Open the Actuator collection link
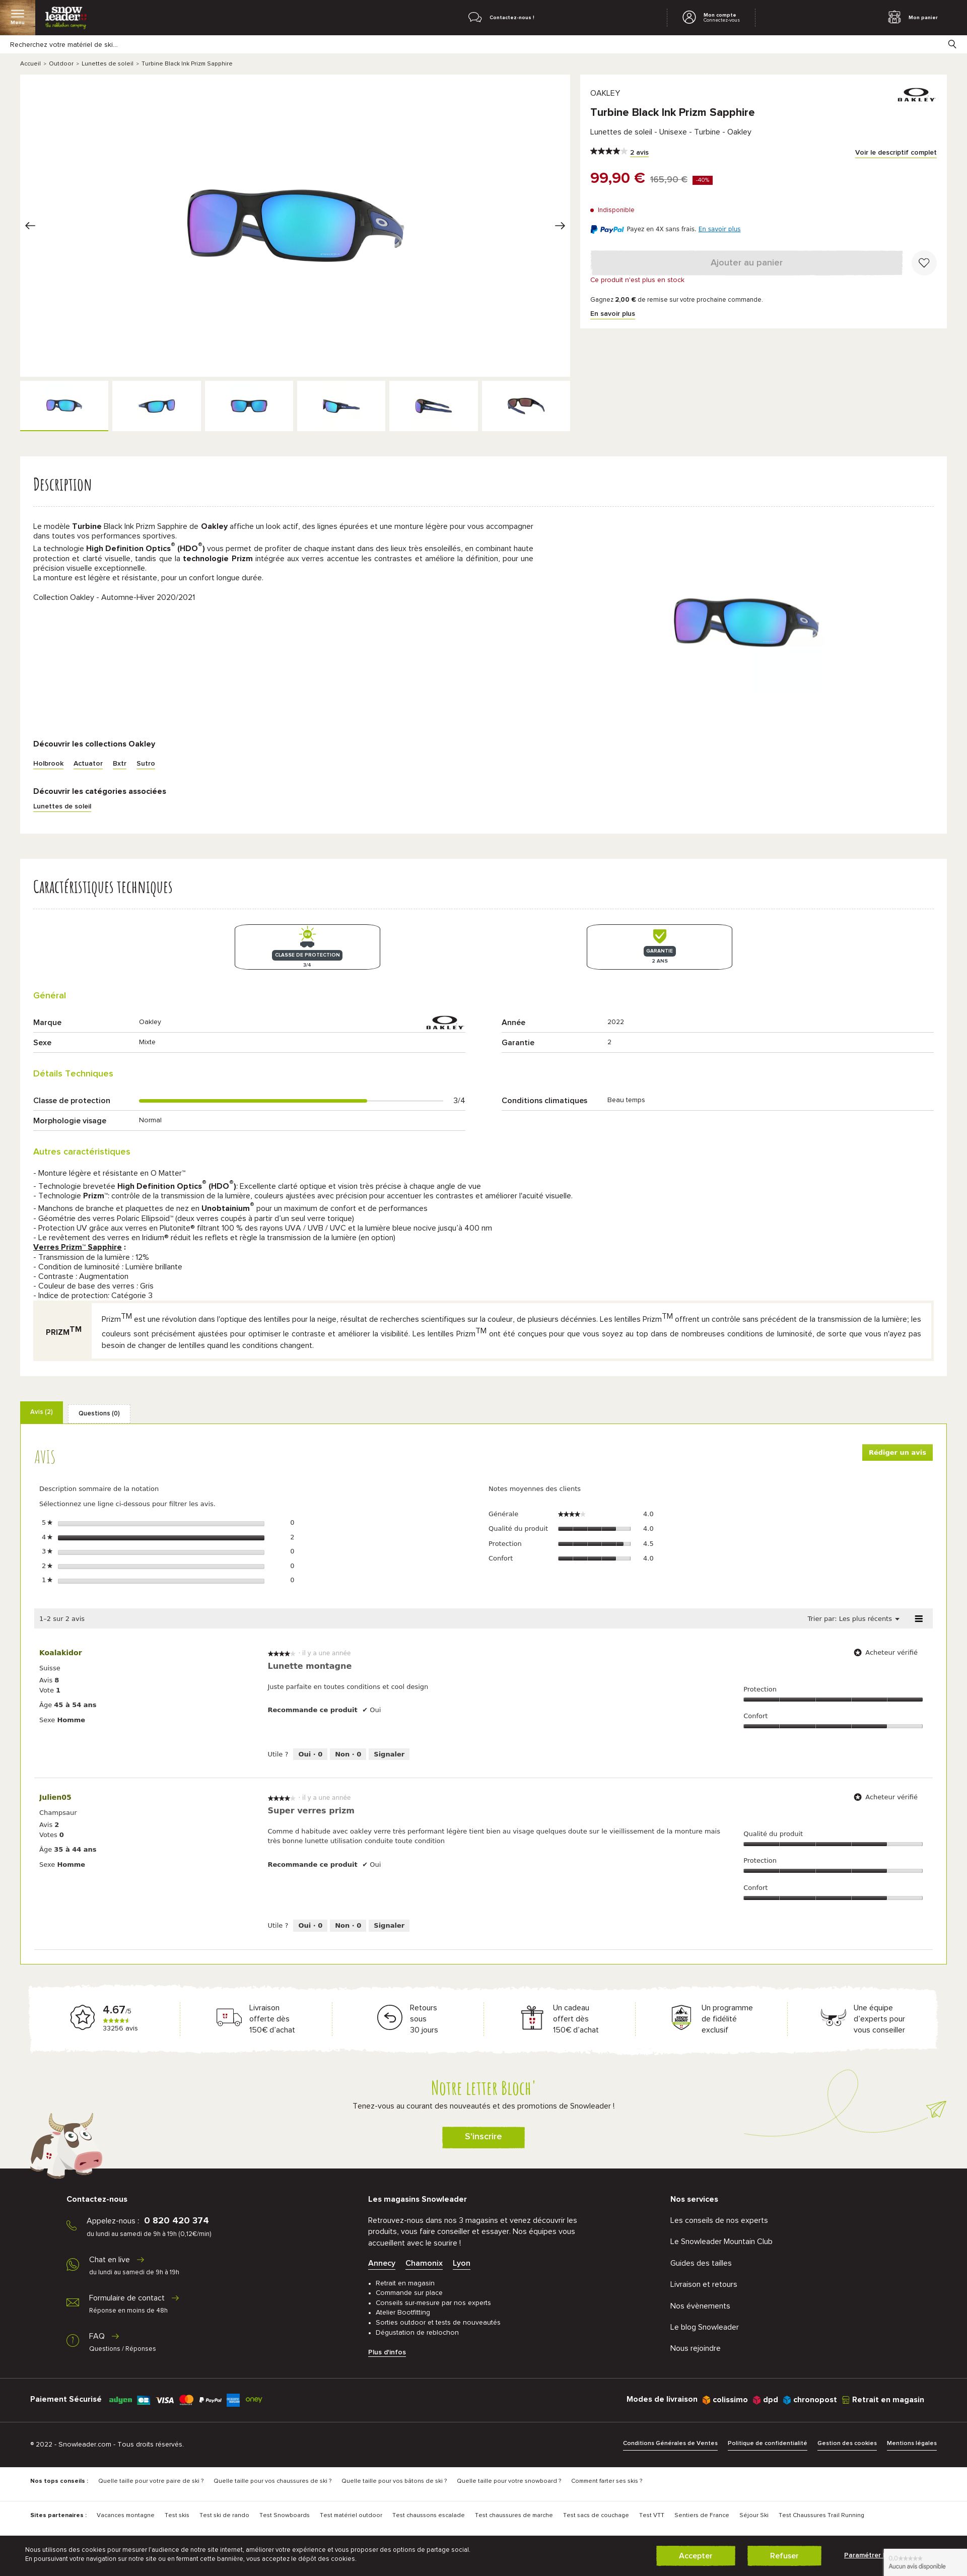967x2576 pixels. tap(88, 764)
